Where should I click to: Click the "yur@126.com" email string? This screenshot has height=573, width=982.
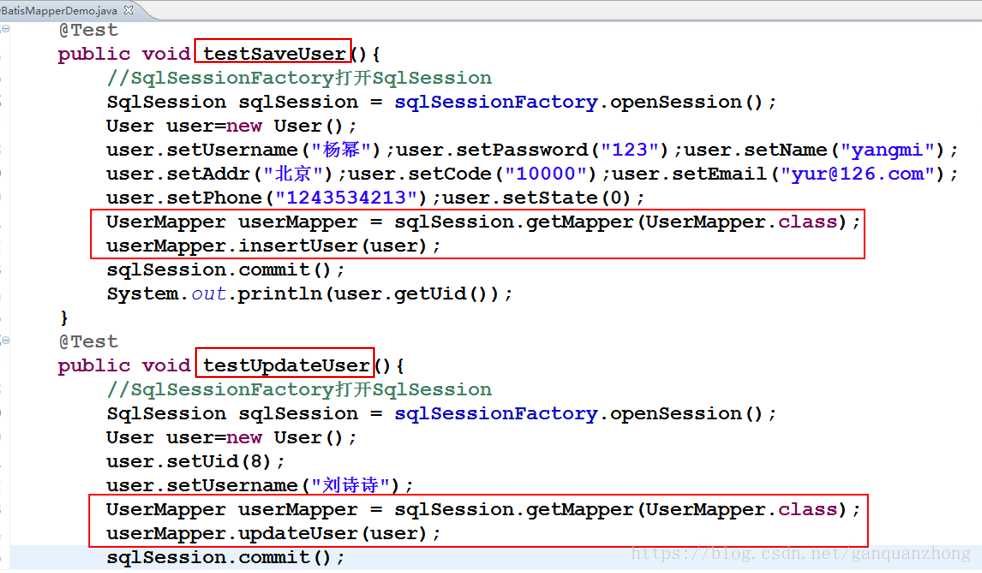point(857,174)
